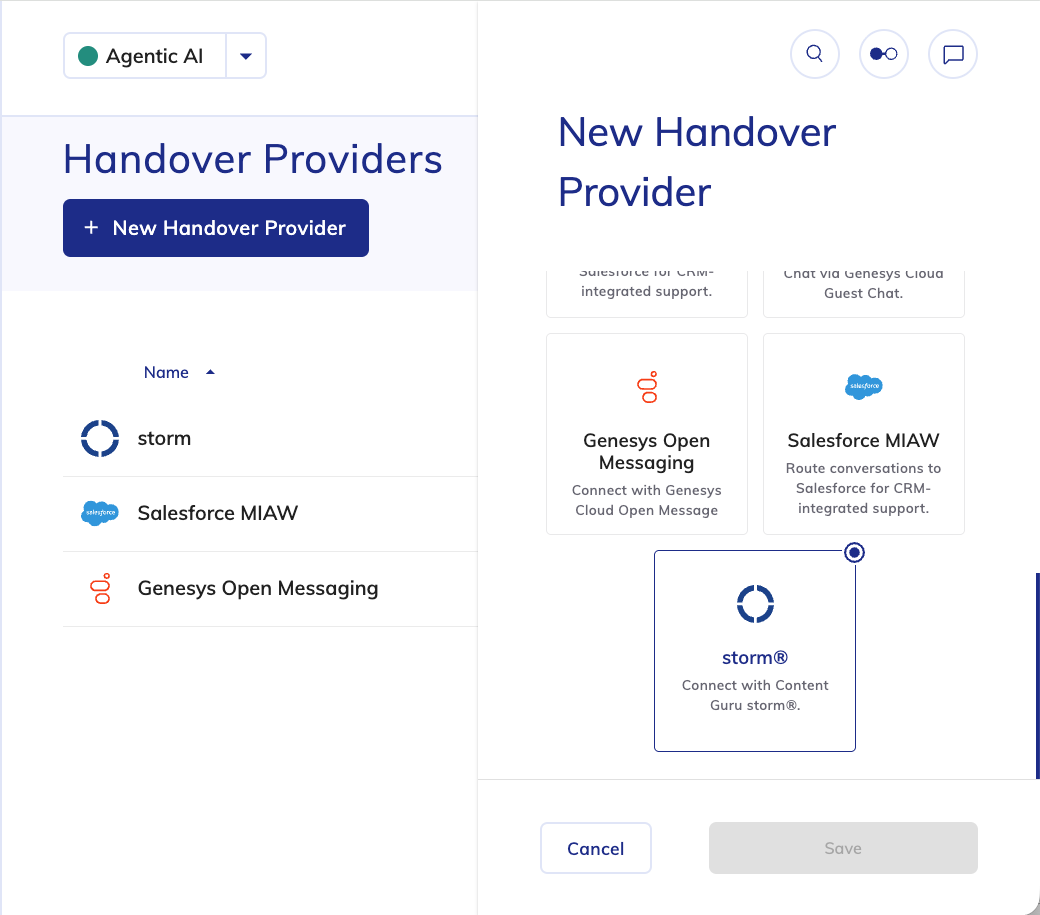This screenshot has width=1040, height=915.
Task: Select the storm® radio button indicator
Action: (854, 552)
